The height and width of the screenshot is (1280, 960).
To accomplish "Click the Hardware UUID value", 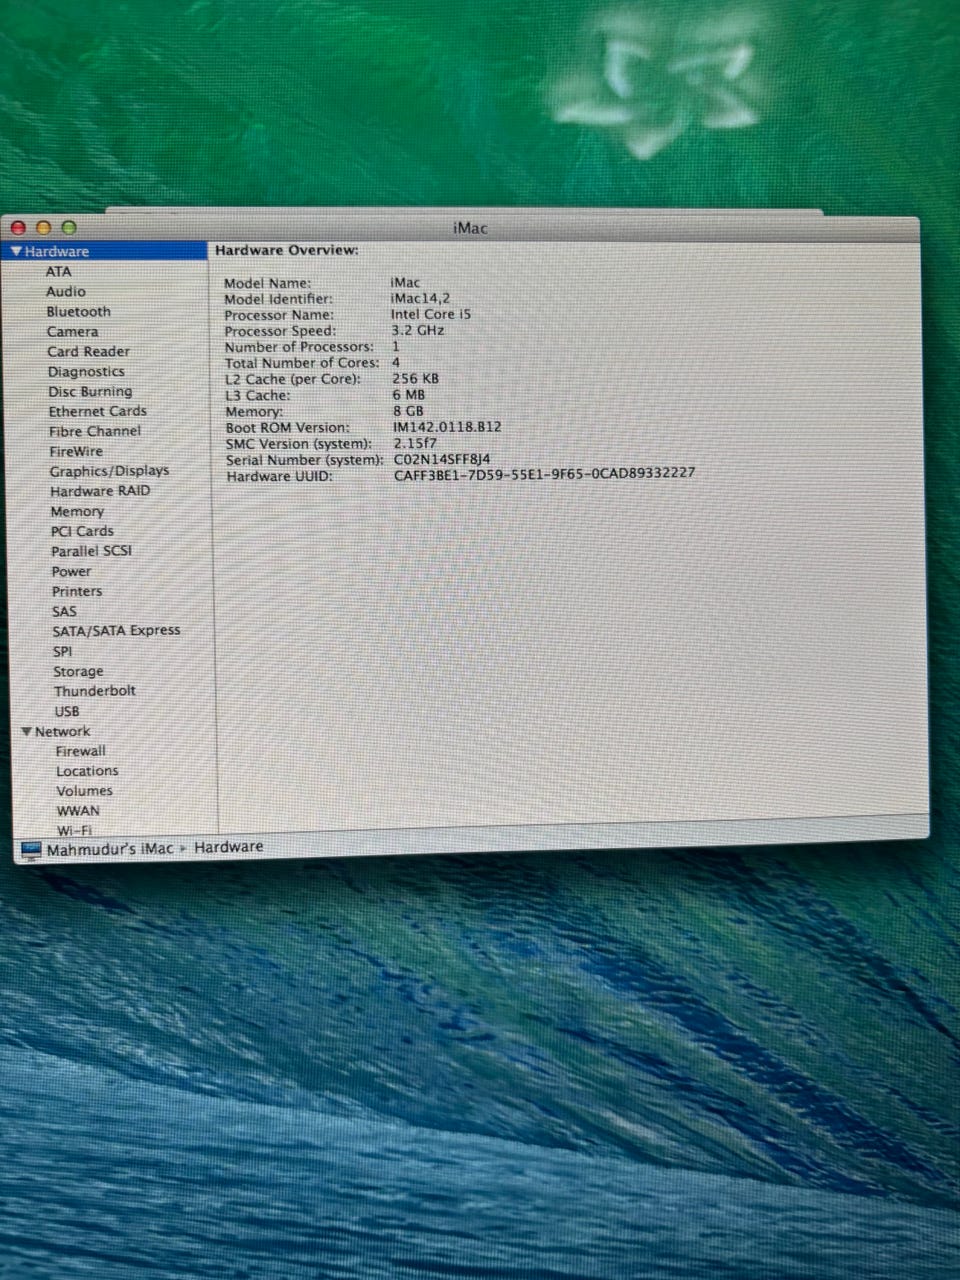I will [544, 473].
